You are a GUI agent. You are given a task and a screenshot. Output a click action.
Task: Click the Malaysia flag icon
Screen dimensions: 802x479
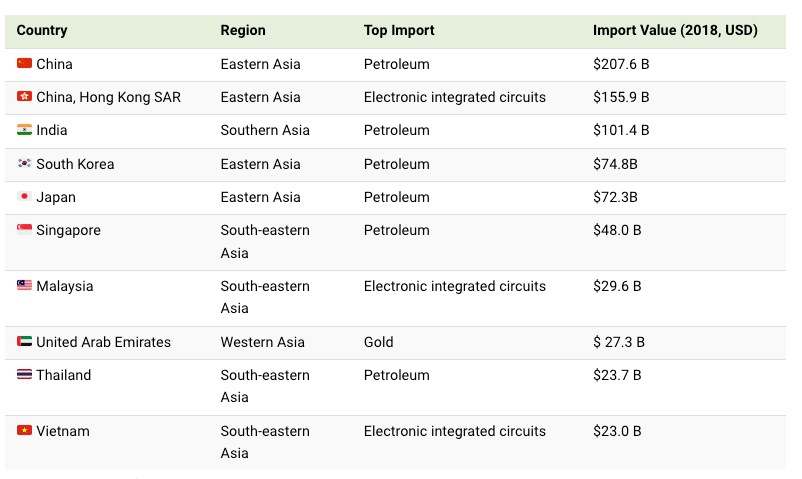(24, 285)
